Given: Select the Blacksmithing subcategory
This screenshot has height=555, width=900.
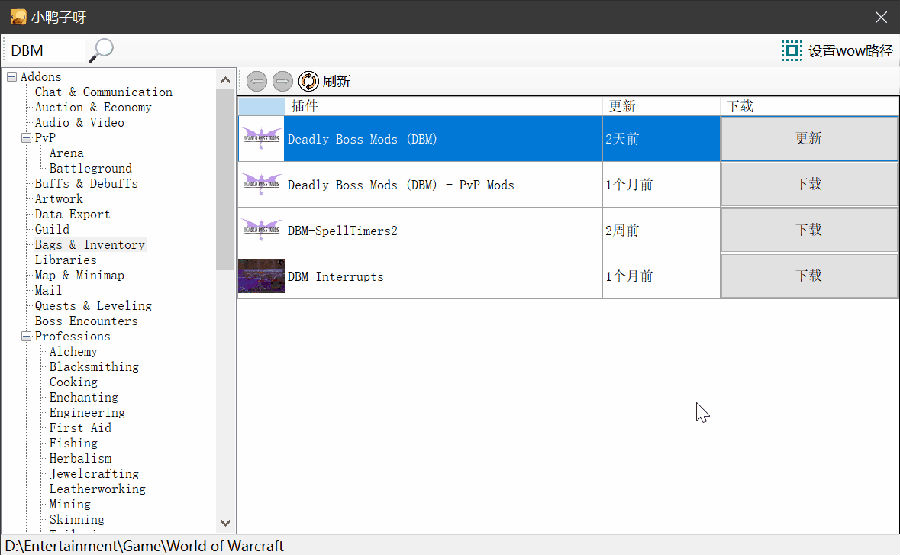Looking at the screenshot, I should (x=94, y=367).
